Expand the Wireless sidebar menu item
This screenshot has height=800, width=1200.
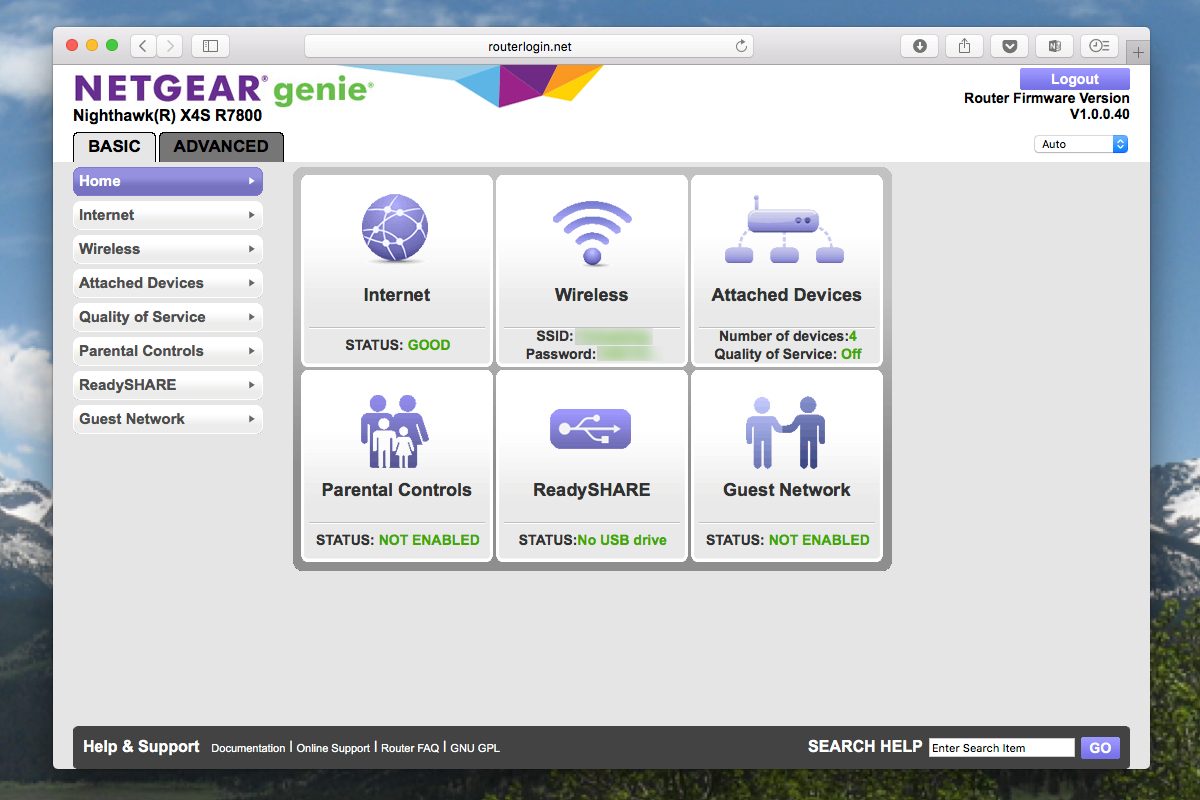pos(168,249)
